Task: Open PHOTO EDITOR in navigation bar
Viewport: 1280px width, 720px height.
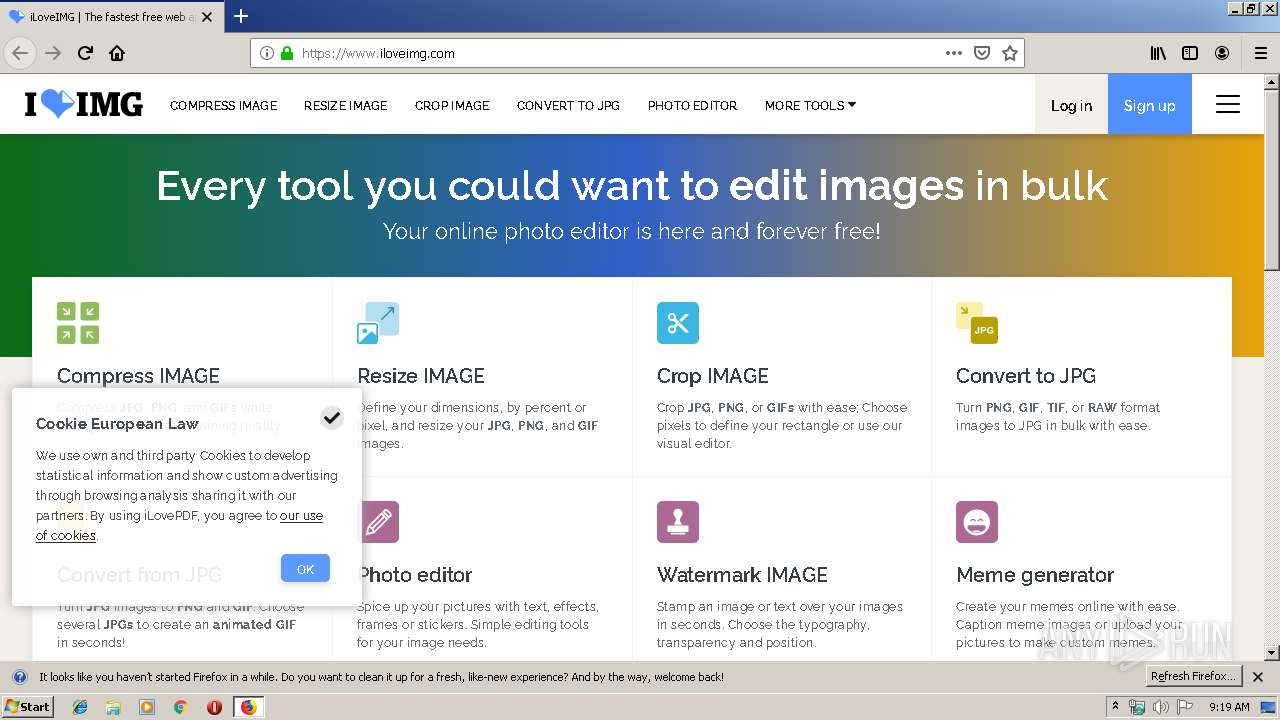Action: (x=692, y=105)
